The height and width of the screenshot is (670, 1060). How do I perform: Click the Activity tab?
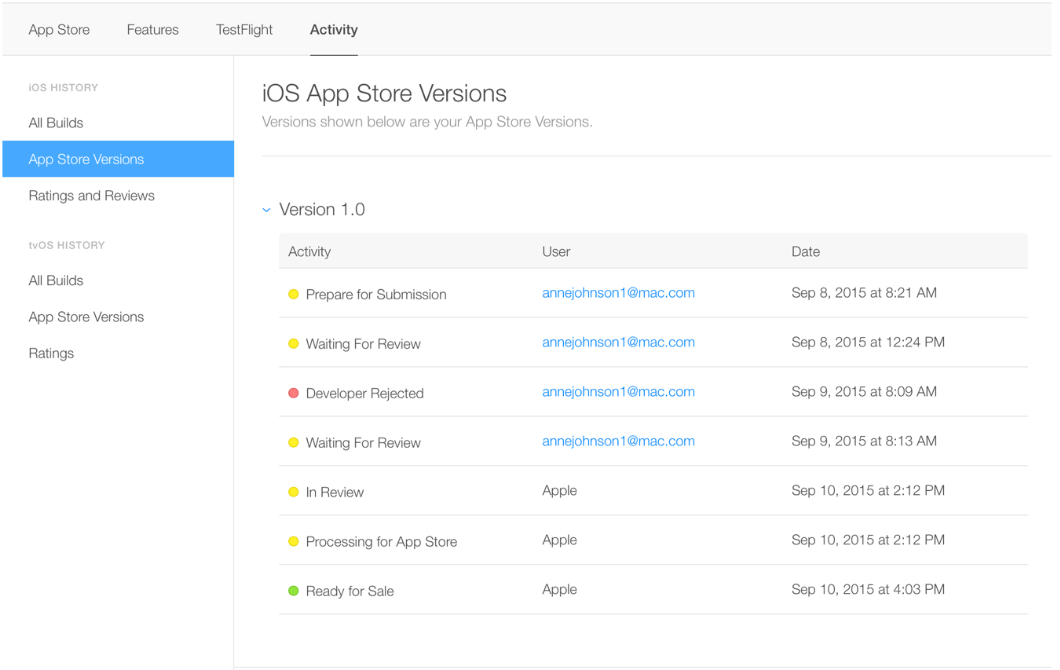click(333, 29)
